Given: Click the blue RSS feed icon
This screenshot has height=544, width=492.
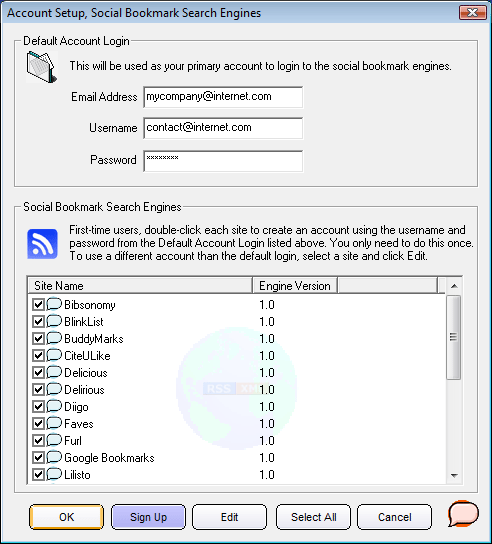Looking at the screenshot, I should (x=42, y=244).
